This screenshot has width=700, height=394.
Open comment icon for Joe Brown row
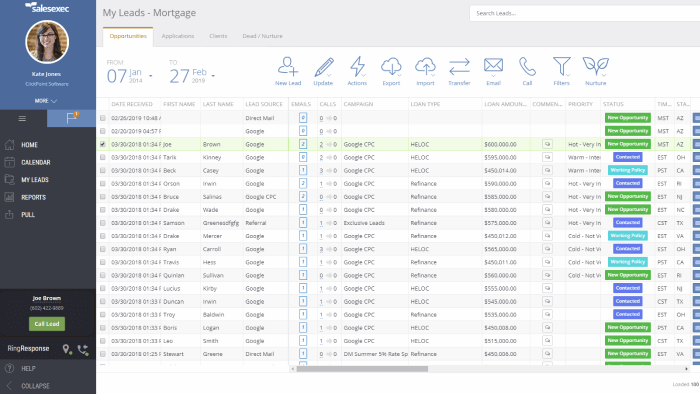coord(547,144)
